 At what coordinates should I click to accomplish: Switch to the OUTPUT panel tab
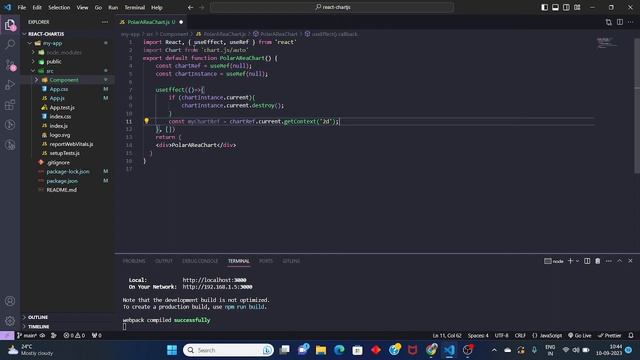(x=164, y=261)
